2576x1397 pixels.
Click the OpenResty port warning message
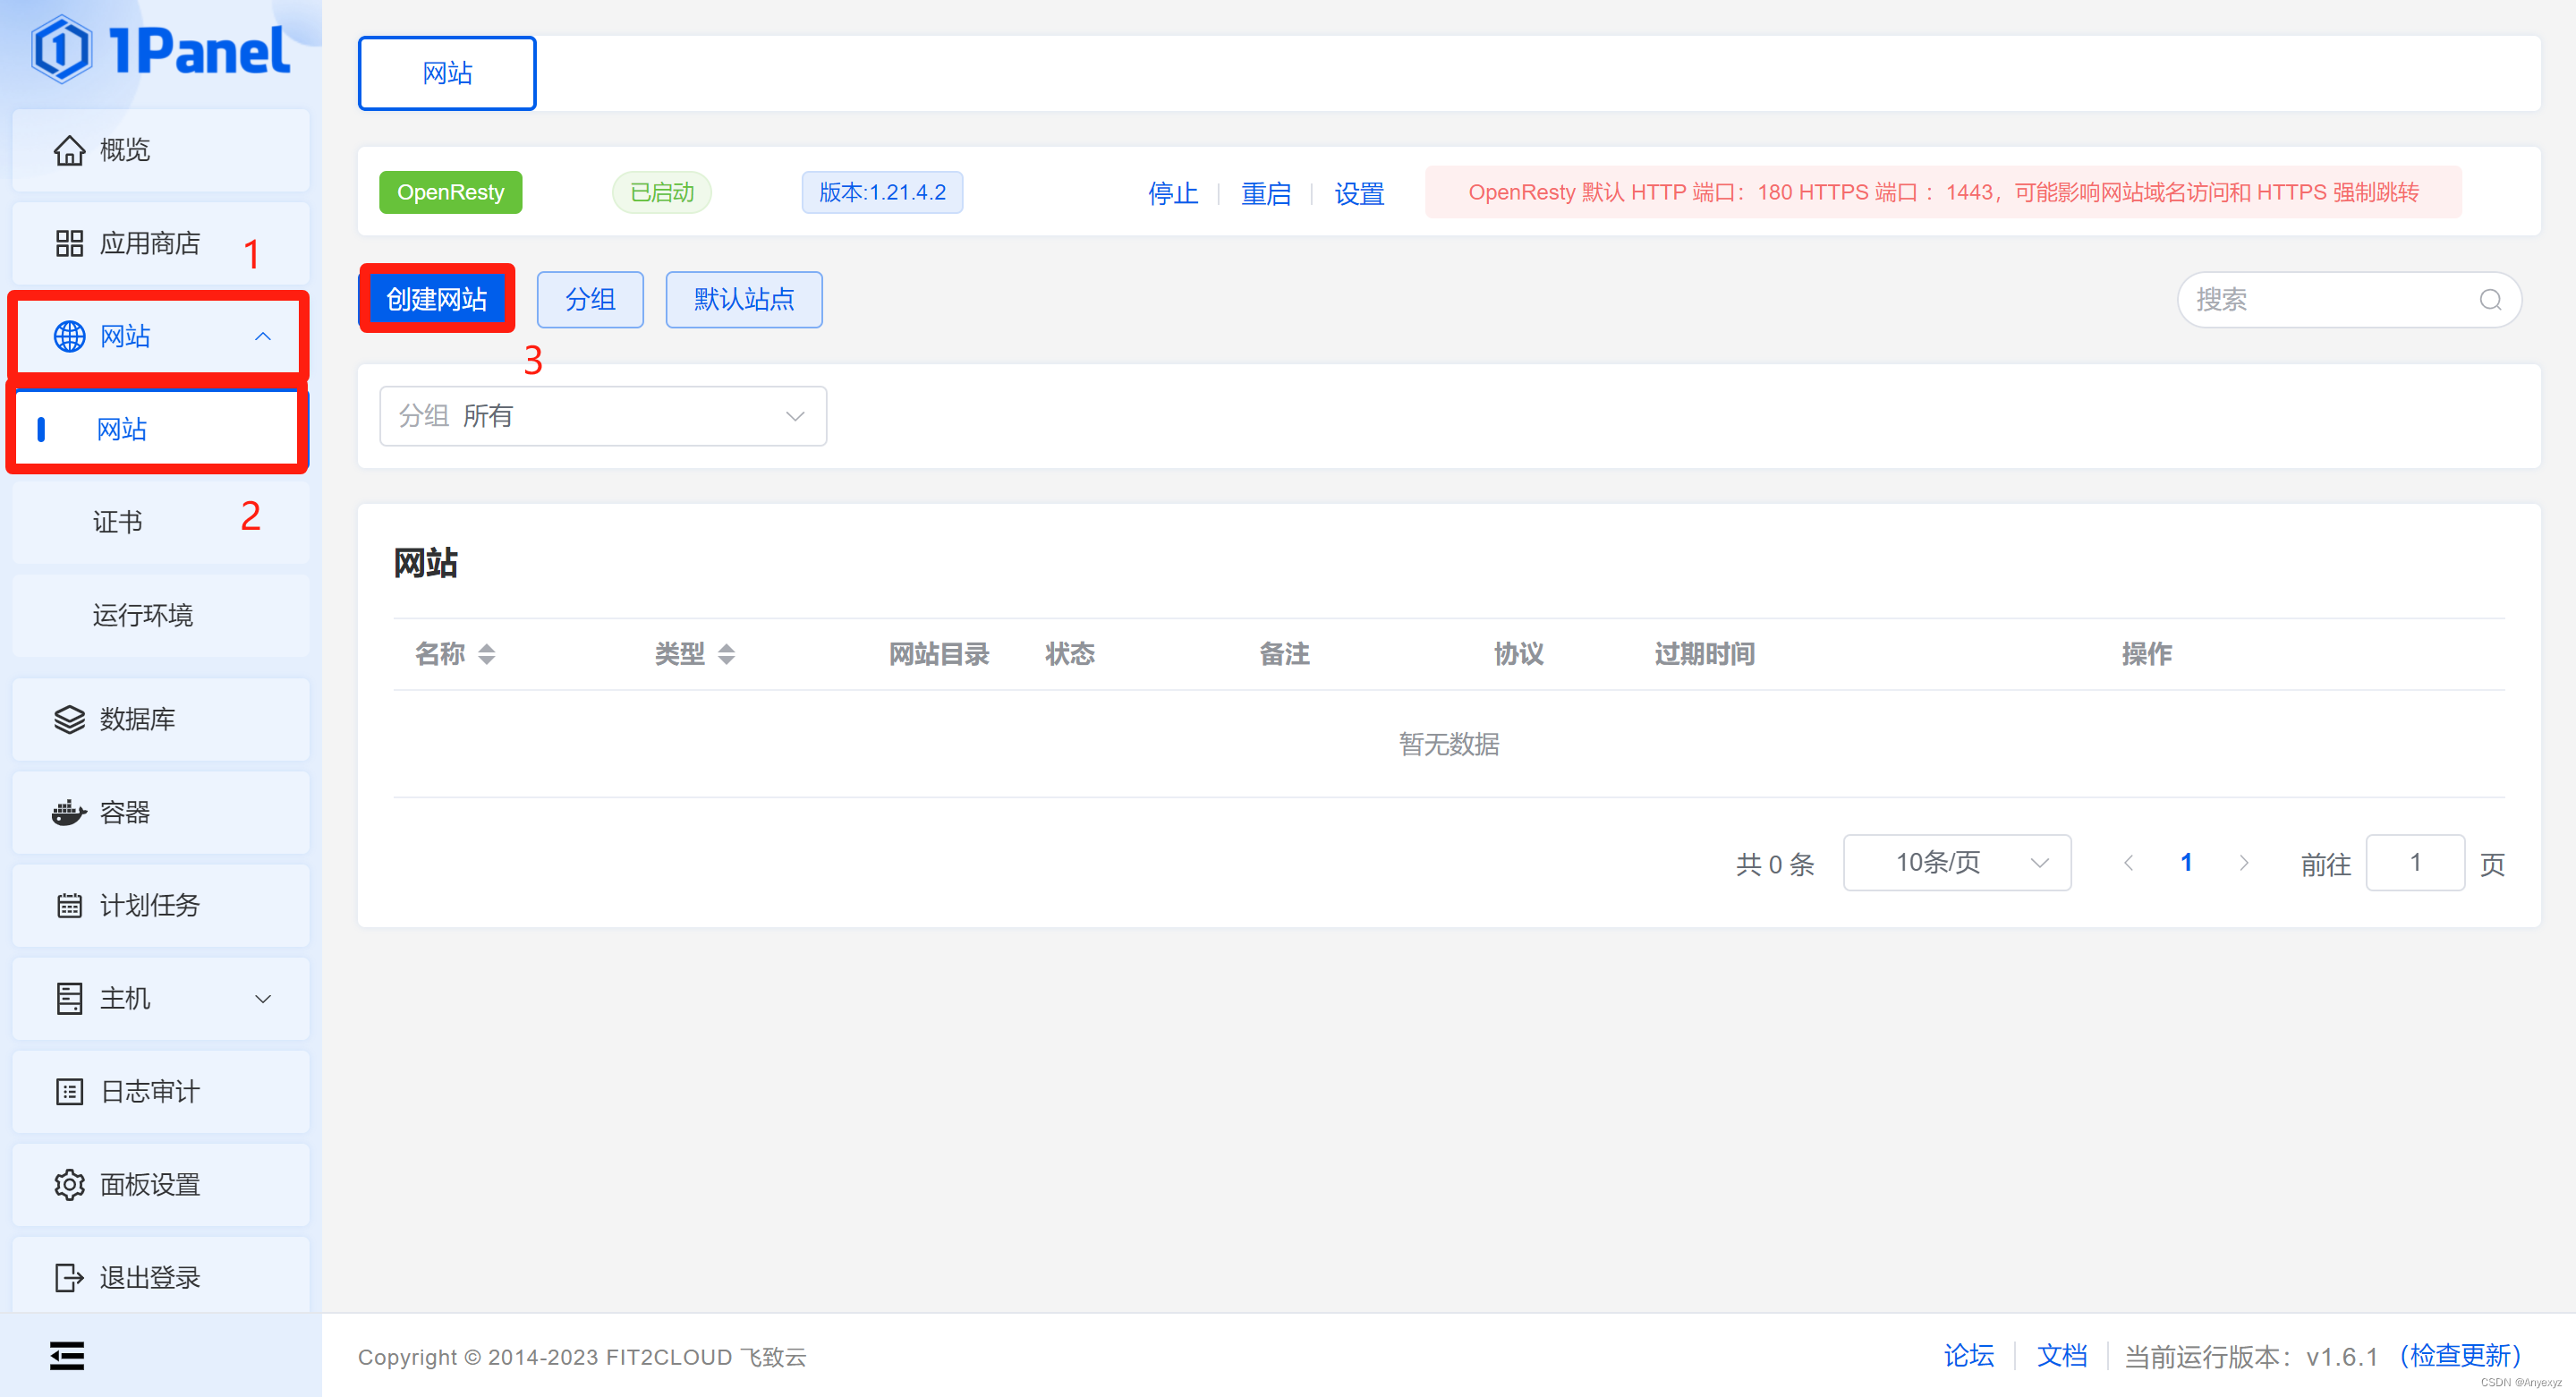1943,192
